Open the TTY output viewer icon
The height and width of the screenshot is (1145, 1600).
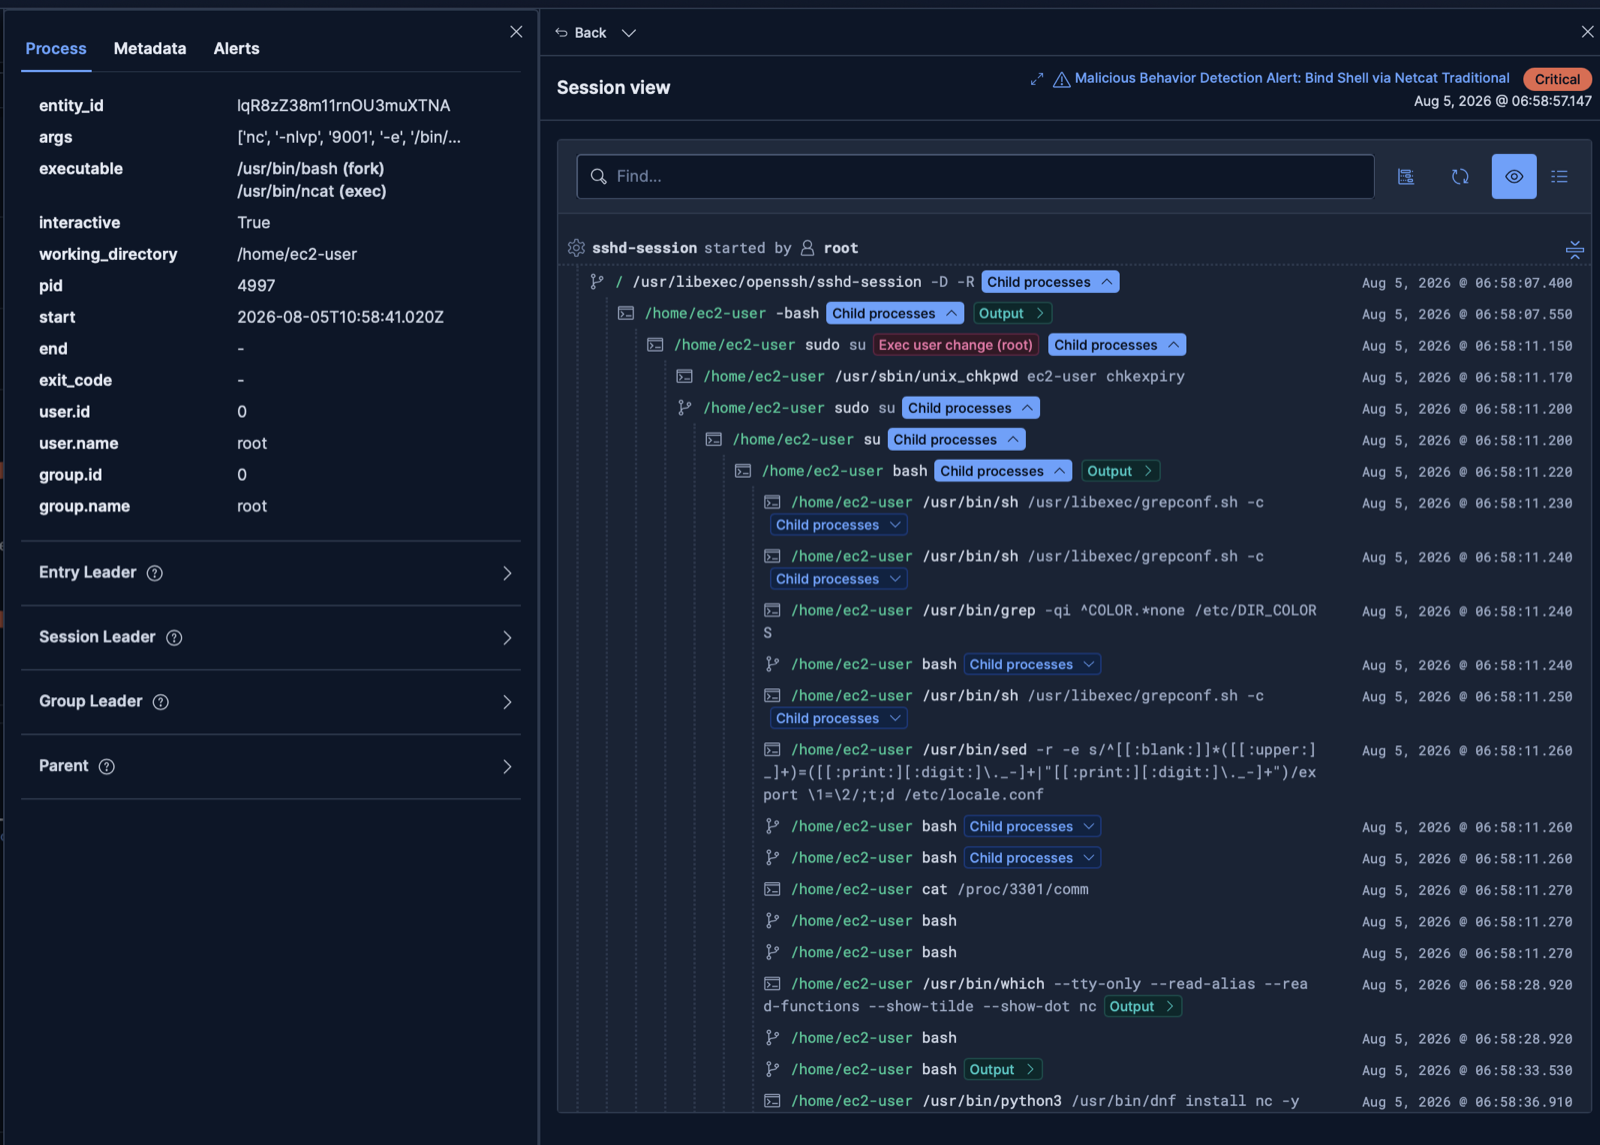pyautogui.click(x=1406, y=176)
